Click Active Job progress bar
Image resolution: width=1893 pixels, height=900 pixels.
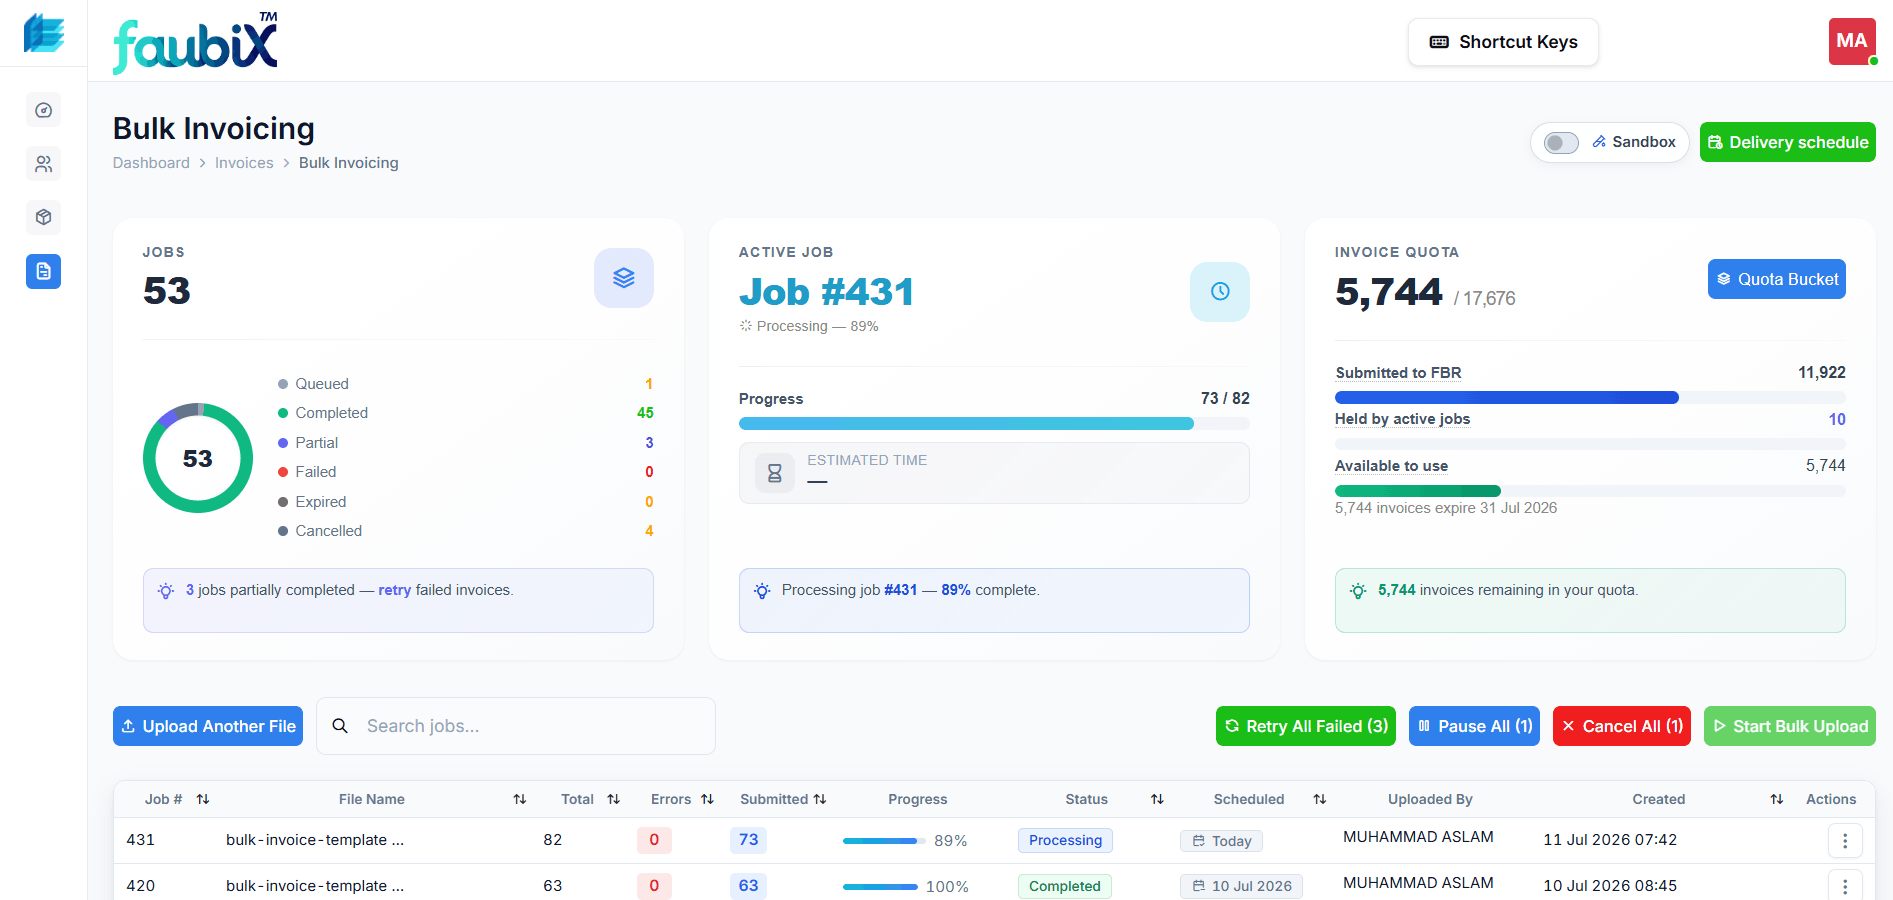[994, 424]
